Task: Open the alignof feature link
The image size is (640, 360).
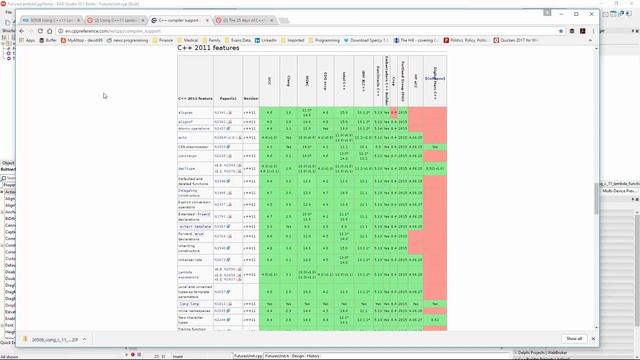Action: (185, 122)
